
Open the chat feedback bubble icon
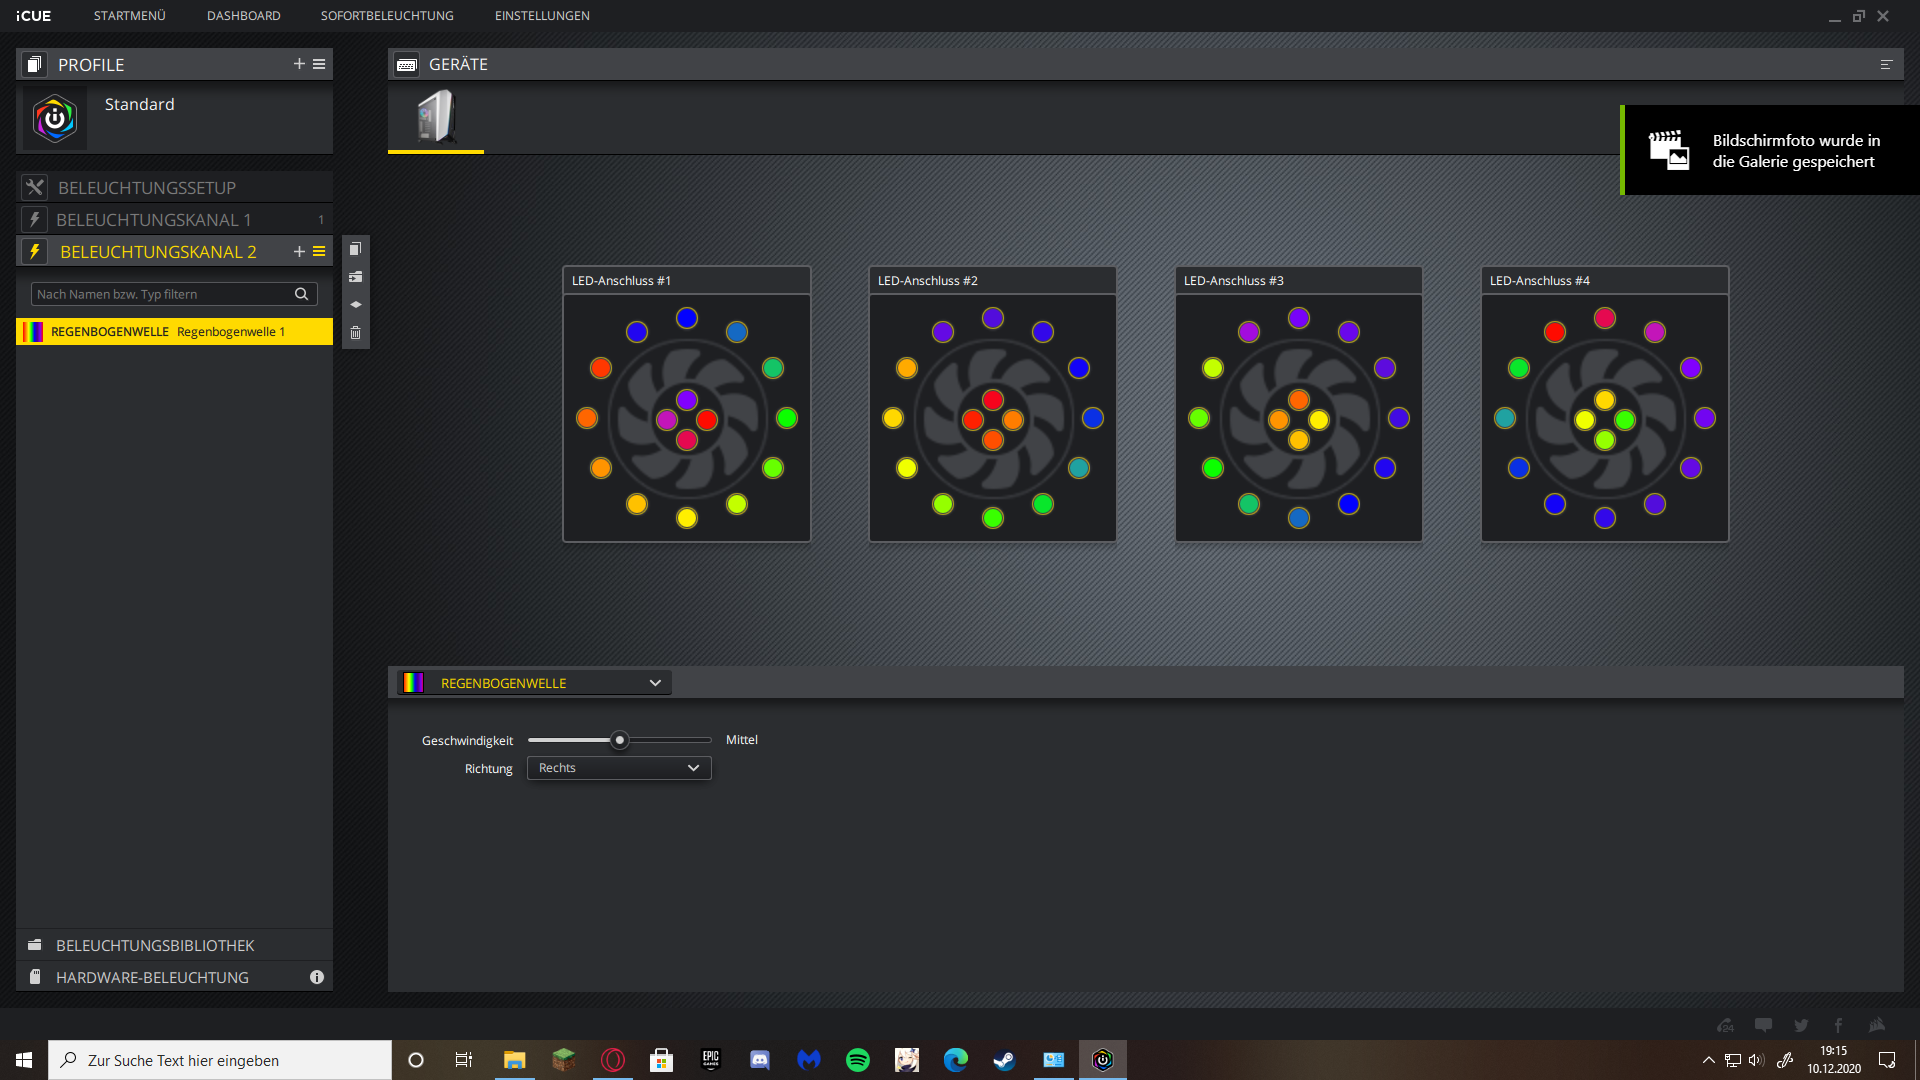[1763, 1024]
